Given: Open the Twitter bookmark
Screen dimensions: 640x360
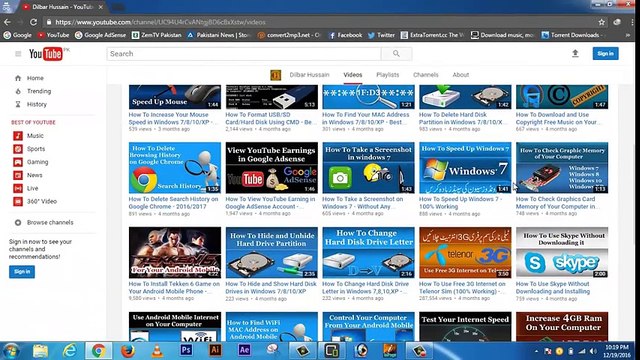Looking at the screenshot, I should click(x=381, y=35).
